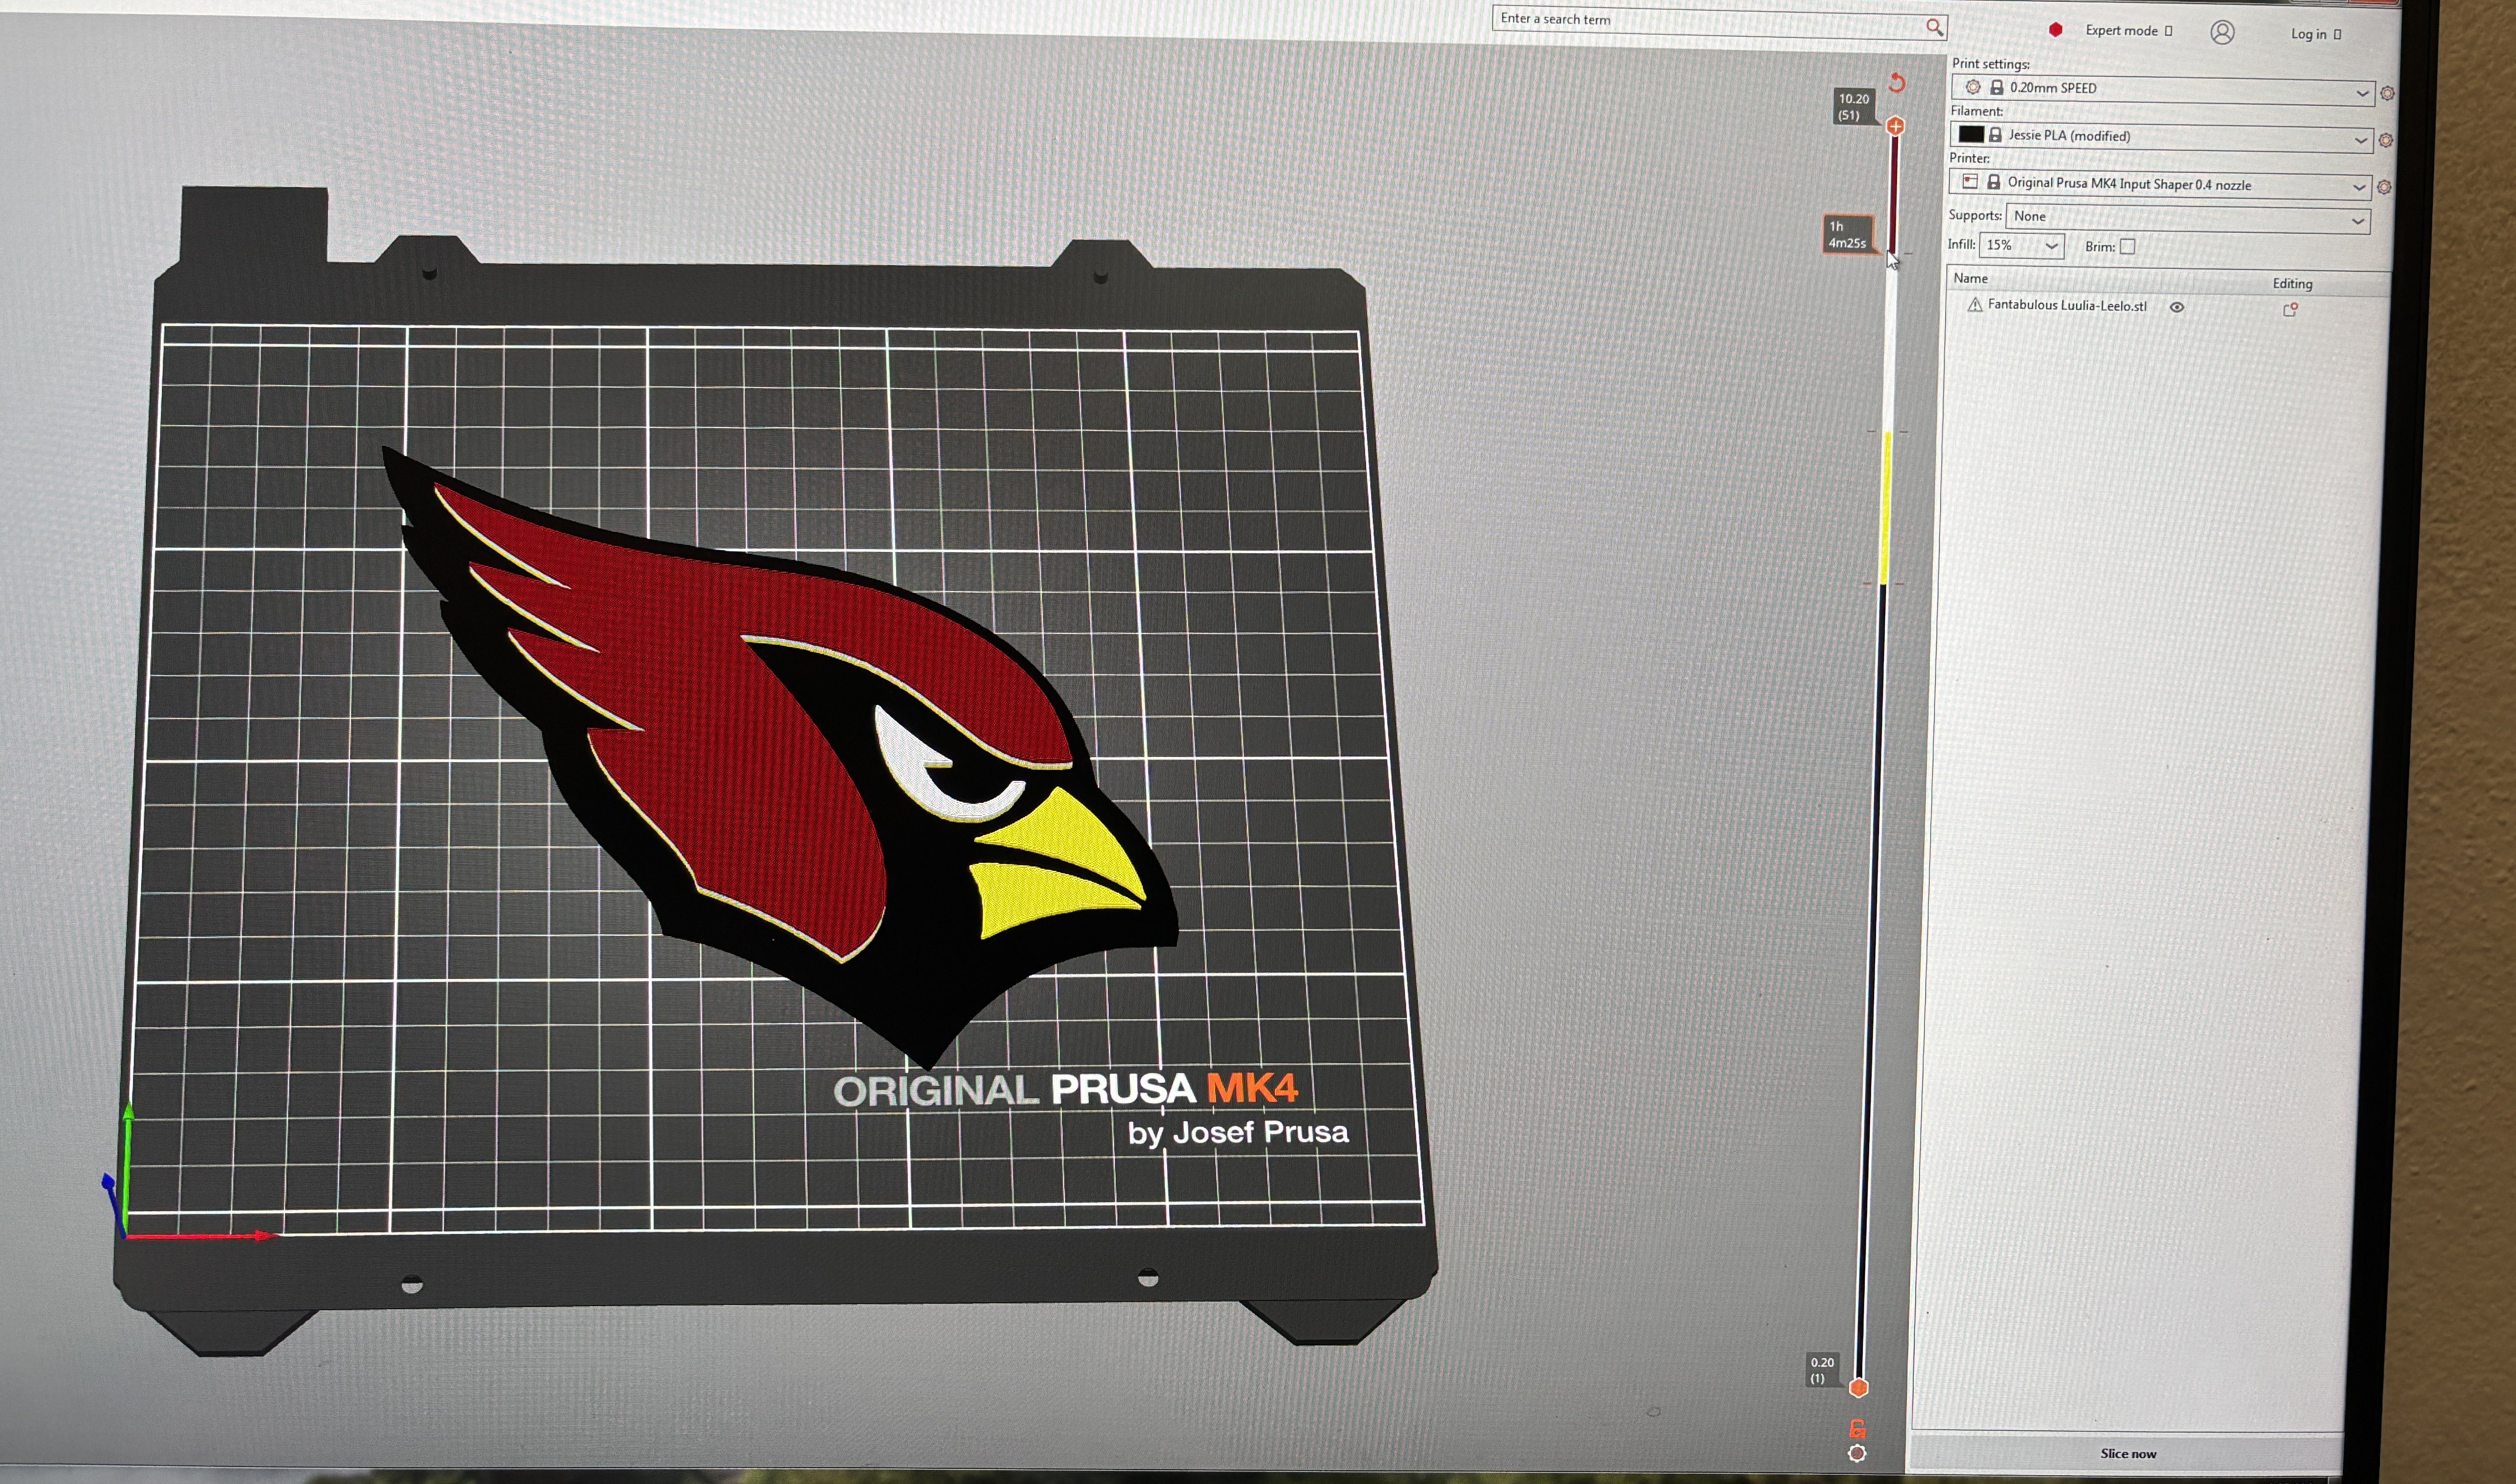Click the yellow color-change segment on slider
This screenshot has height=1484, width=2516.
tap(1886, 507)
